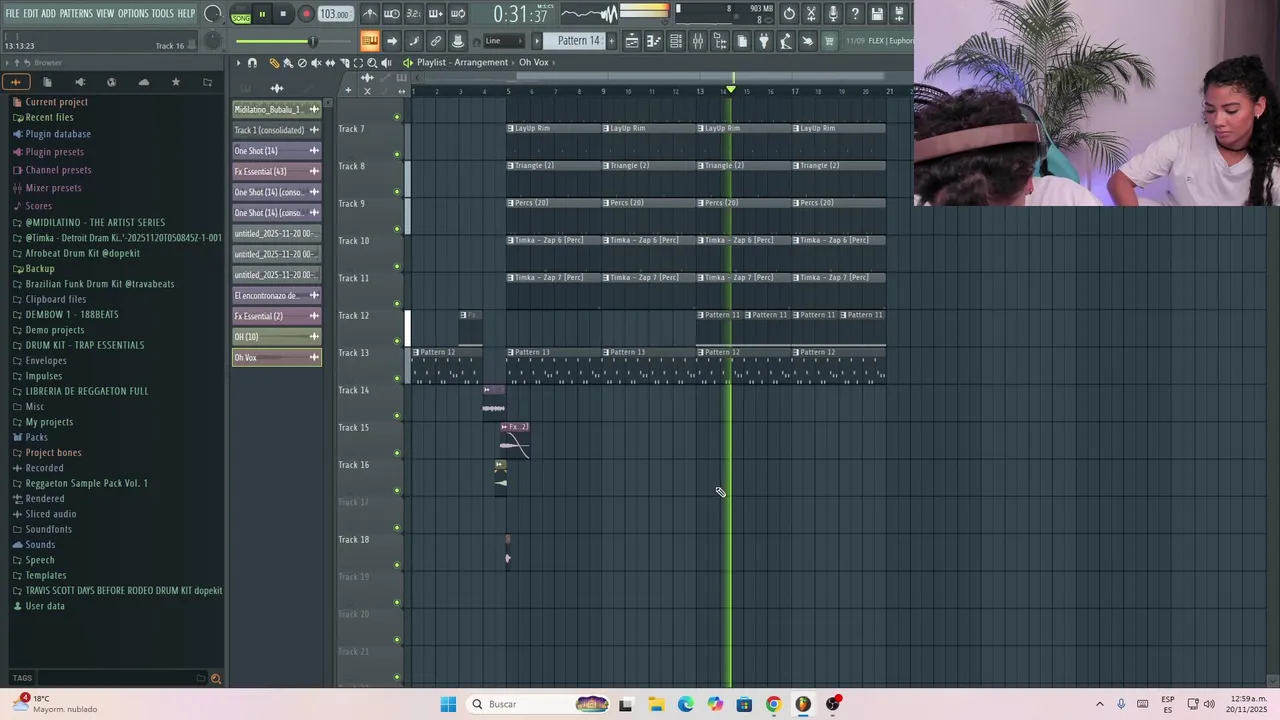
Task: Click the microphone one-click recording icon
Action: tap(833, 14)
